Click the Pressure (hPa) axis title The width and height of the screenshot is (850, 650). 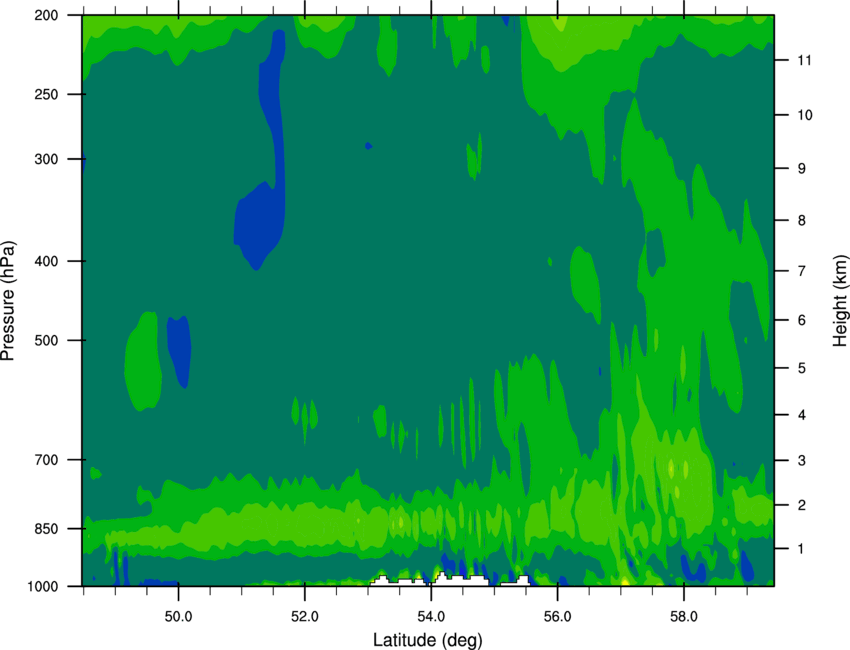(x=8, y=301)
